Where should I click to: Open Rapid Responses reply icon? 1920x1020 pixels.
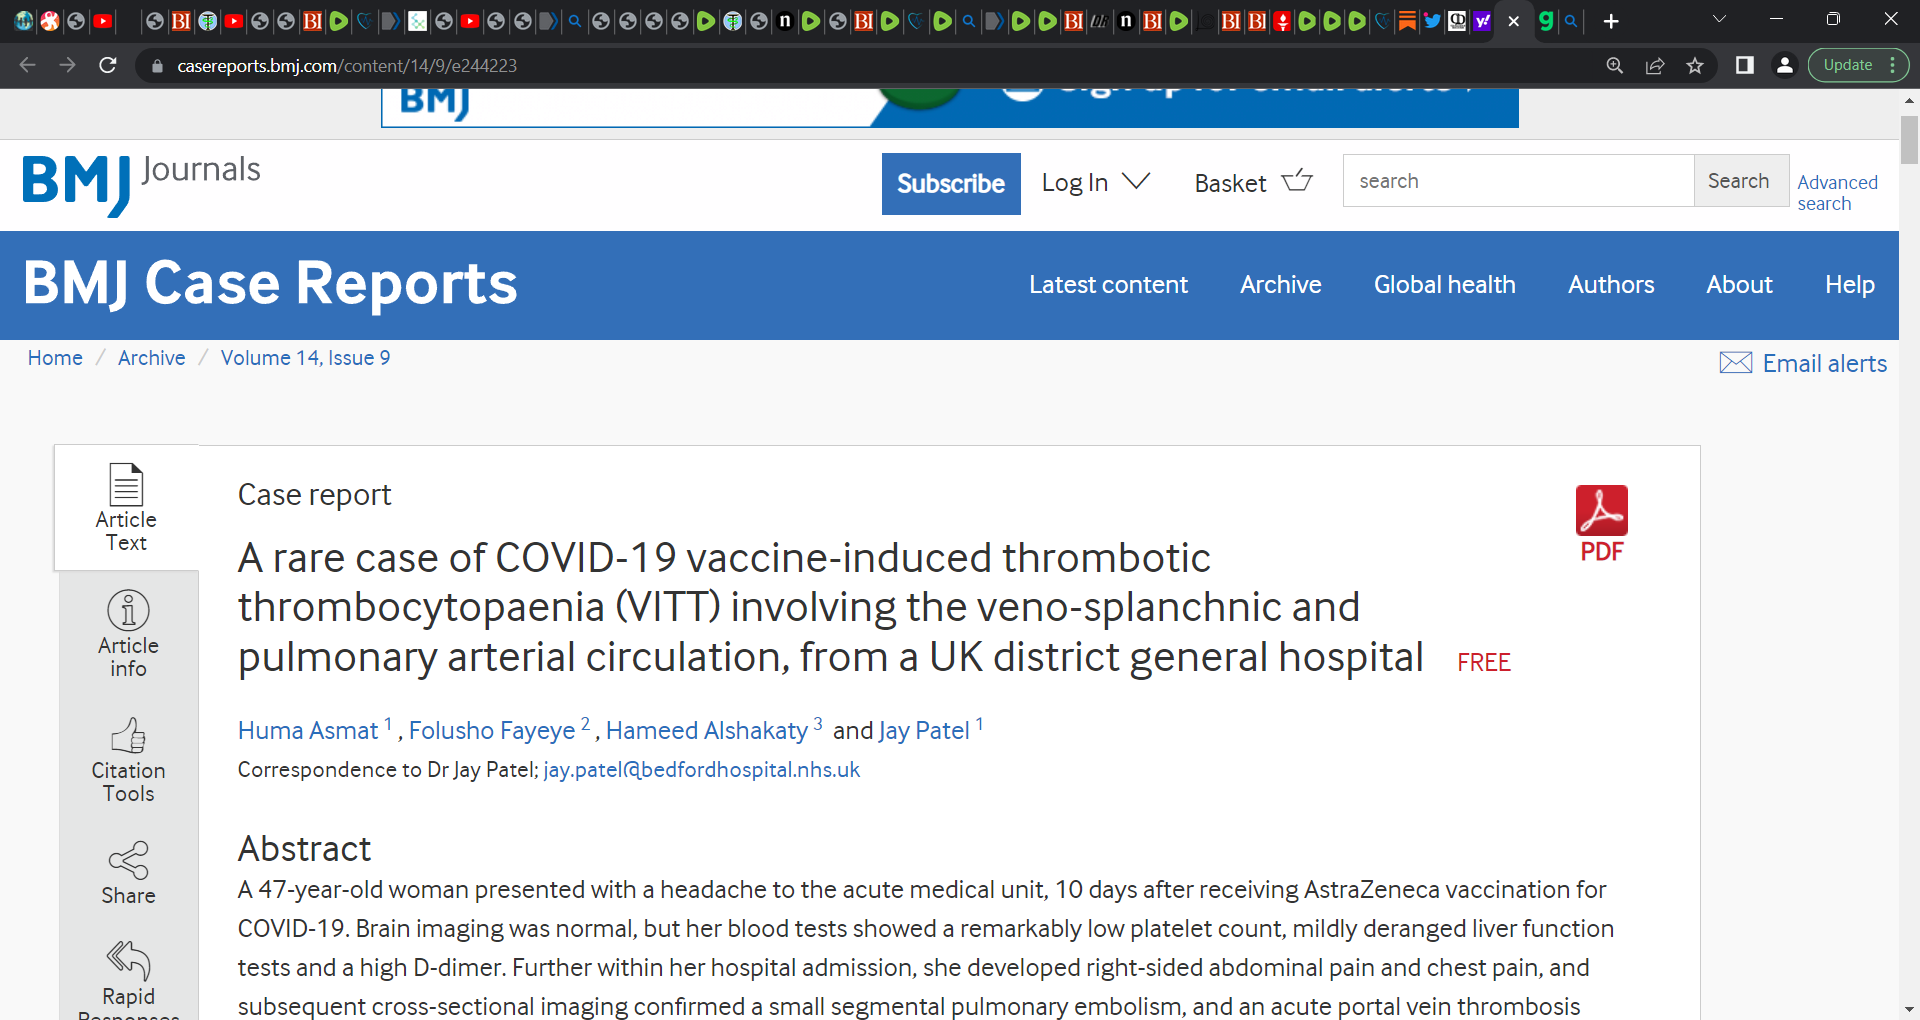128,961
